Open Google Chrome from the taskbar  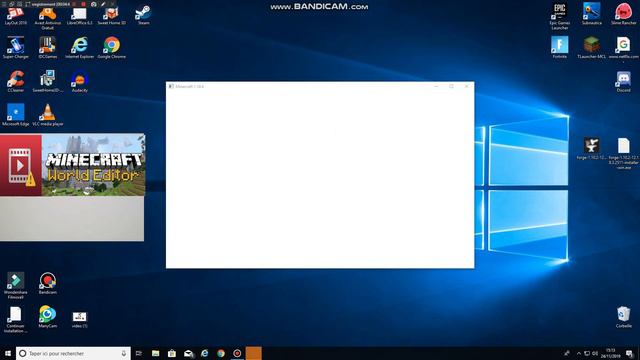click(x=221, y=353)
